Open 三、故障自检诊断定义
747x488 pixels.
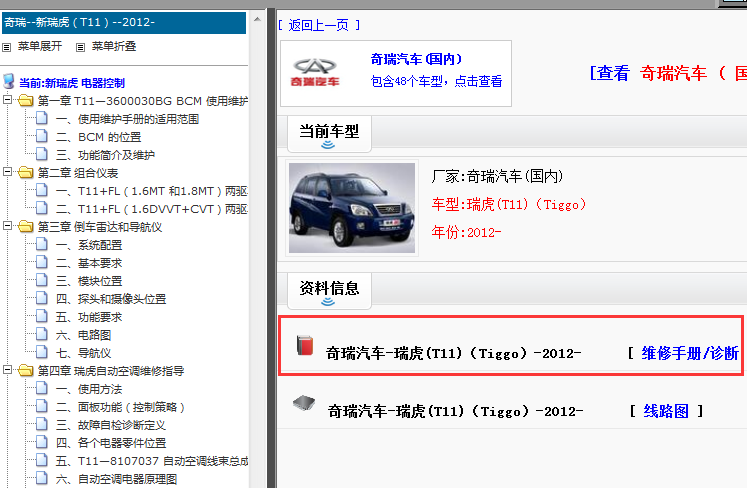coord(111,425)
